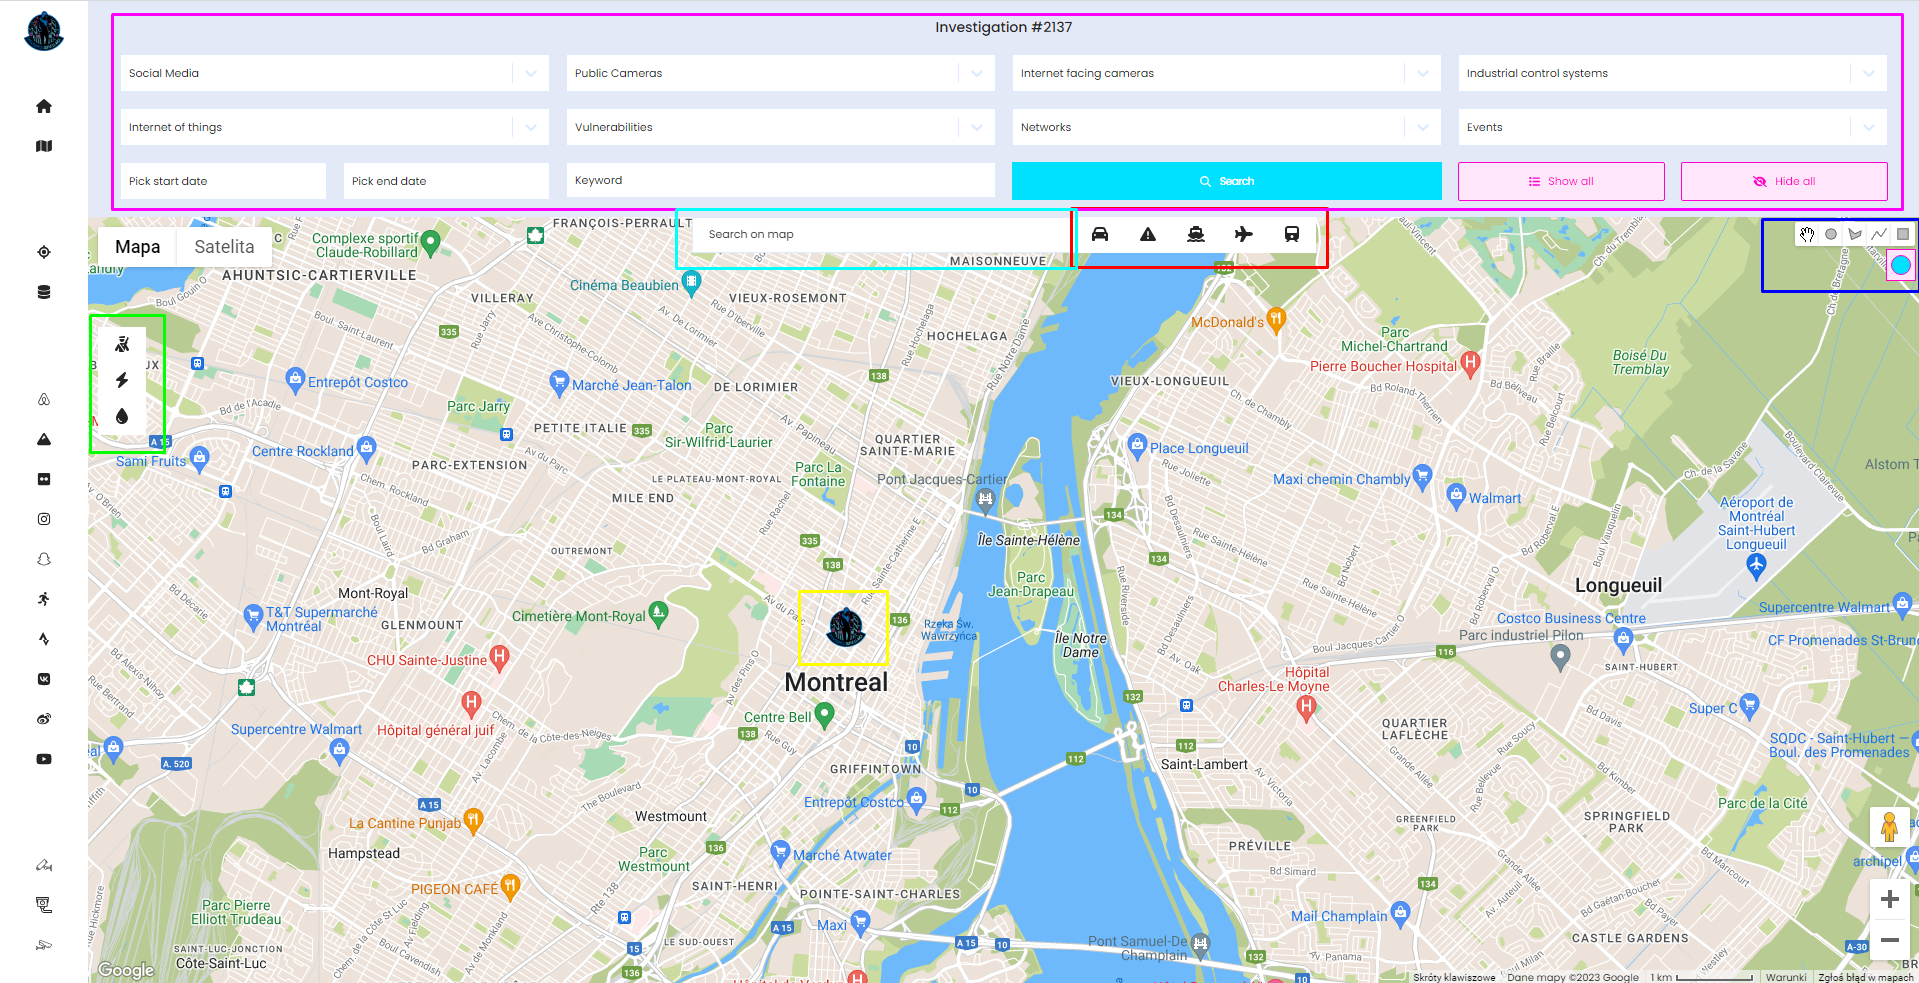Select the YouTube sidebar icon

point(44,759)
